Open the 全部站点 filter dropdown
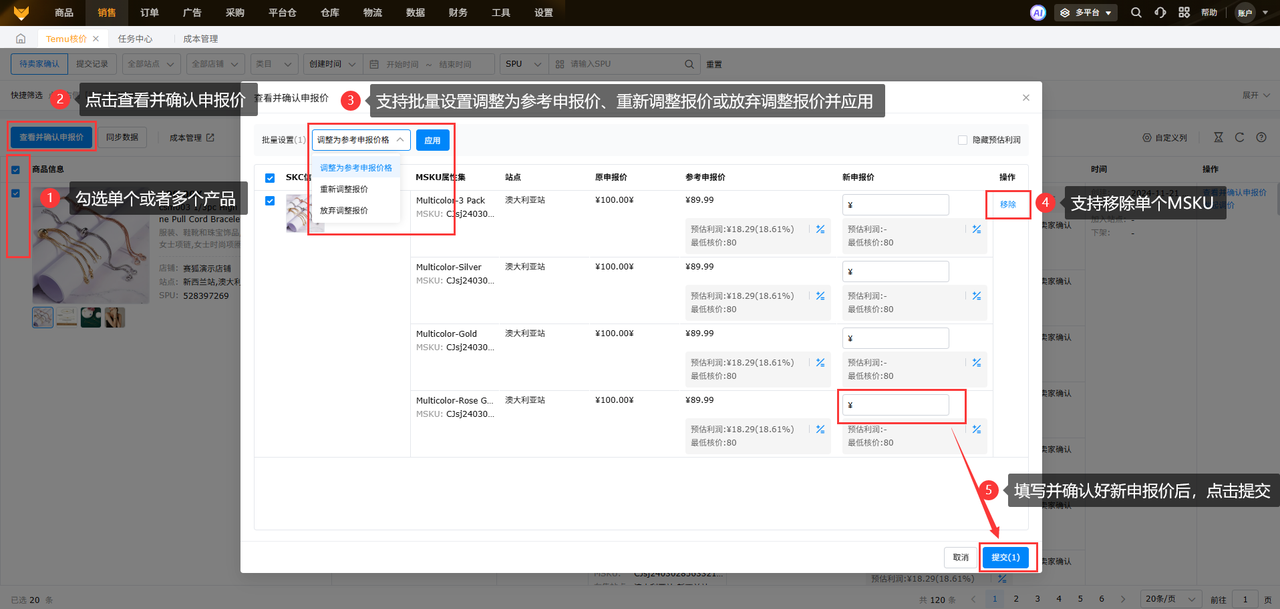1280x609 pixels. (x=153, y=64)
